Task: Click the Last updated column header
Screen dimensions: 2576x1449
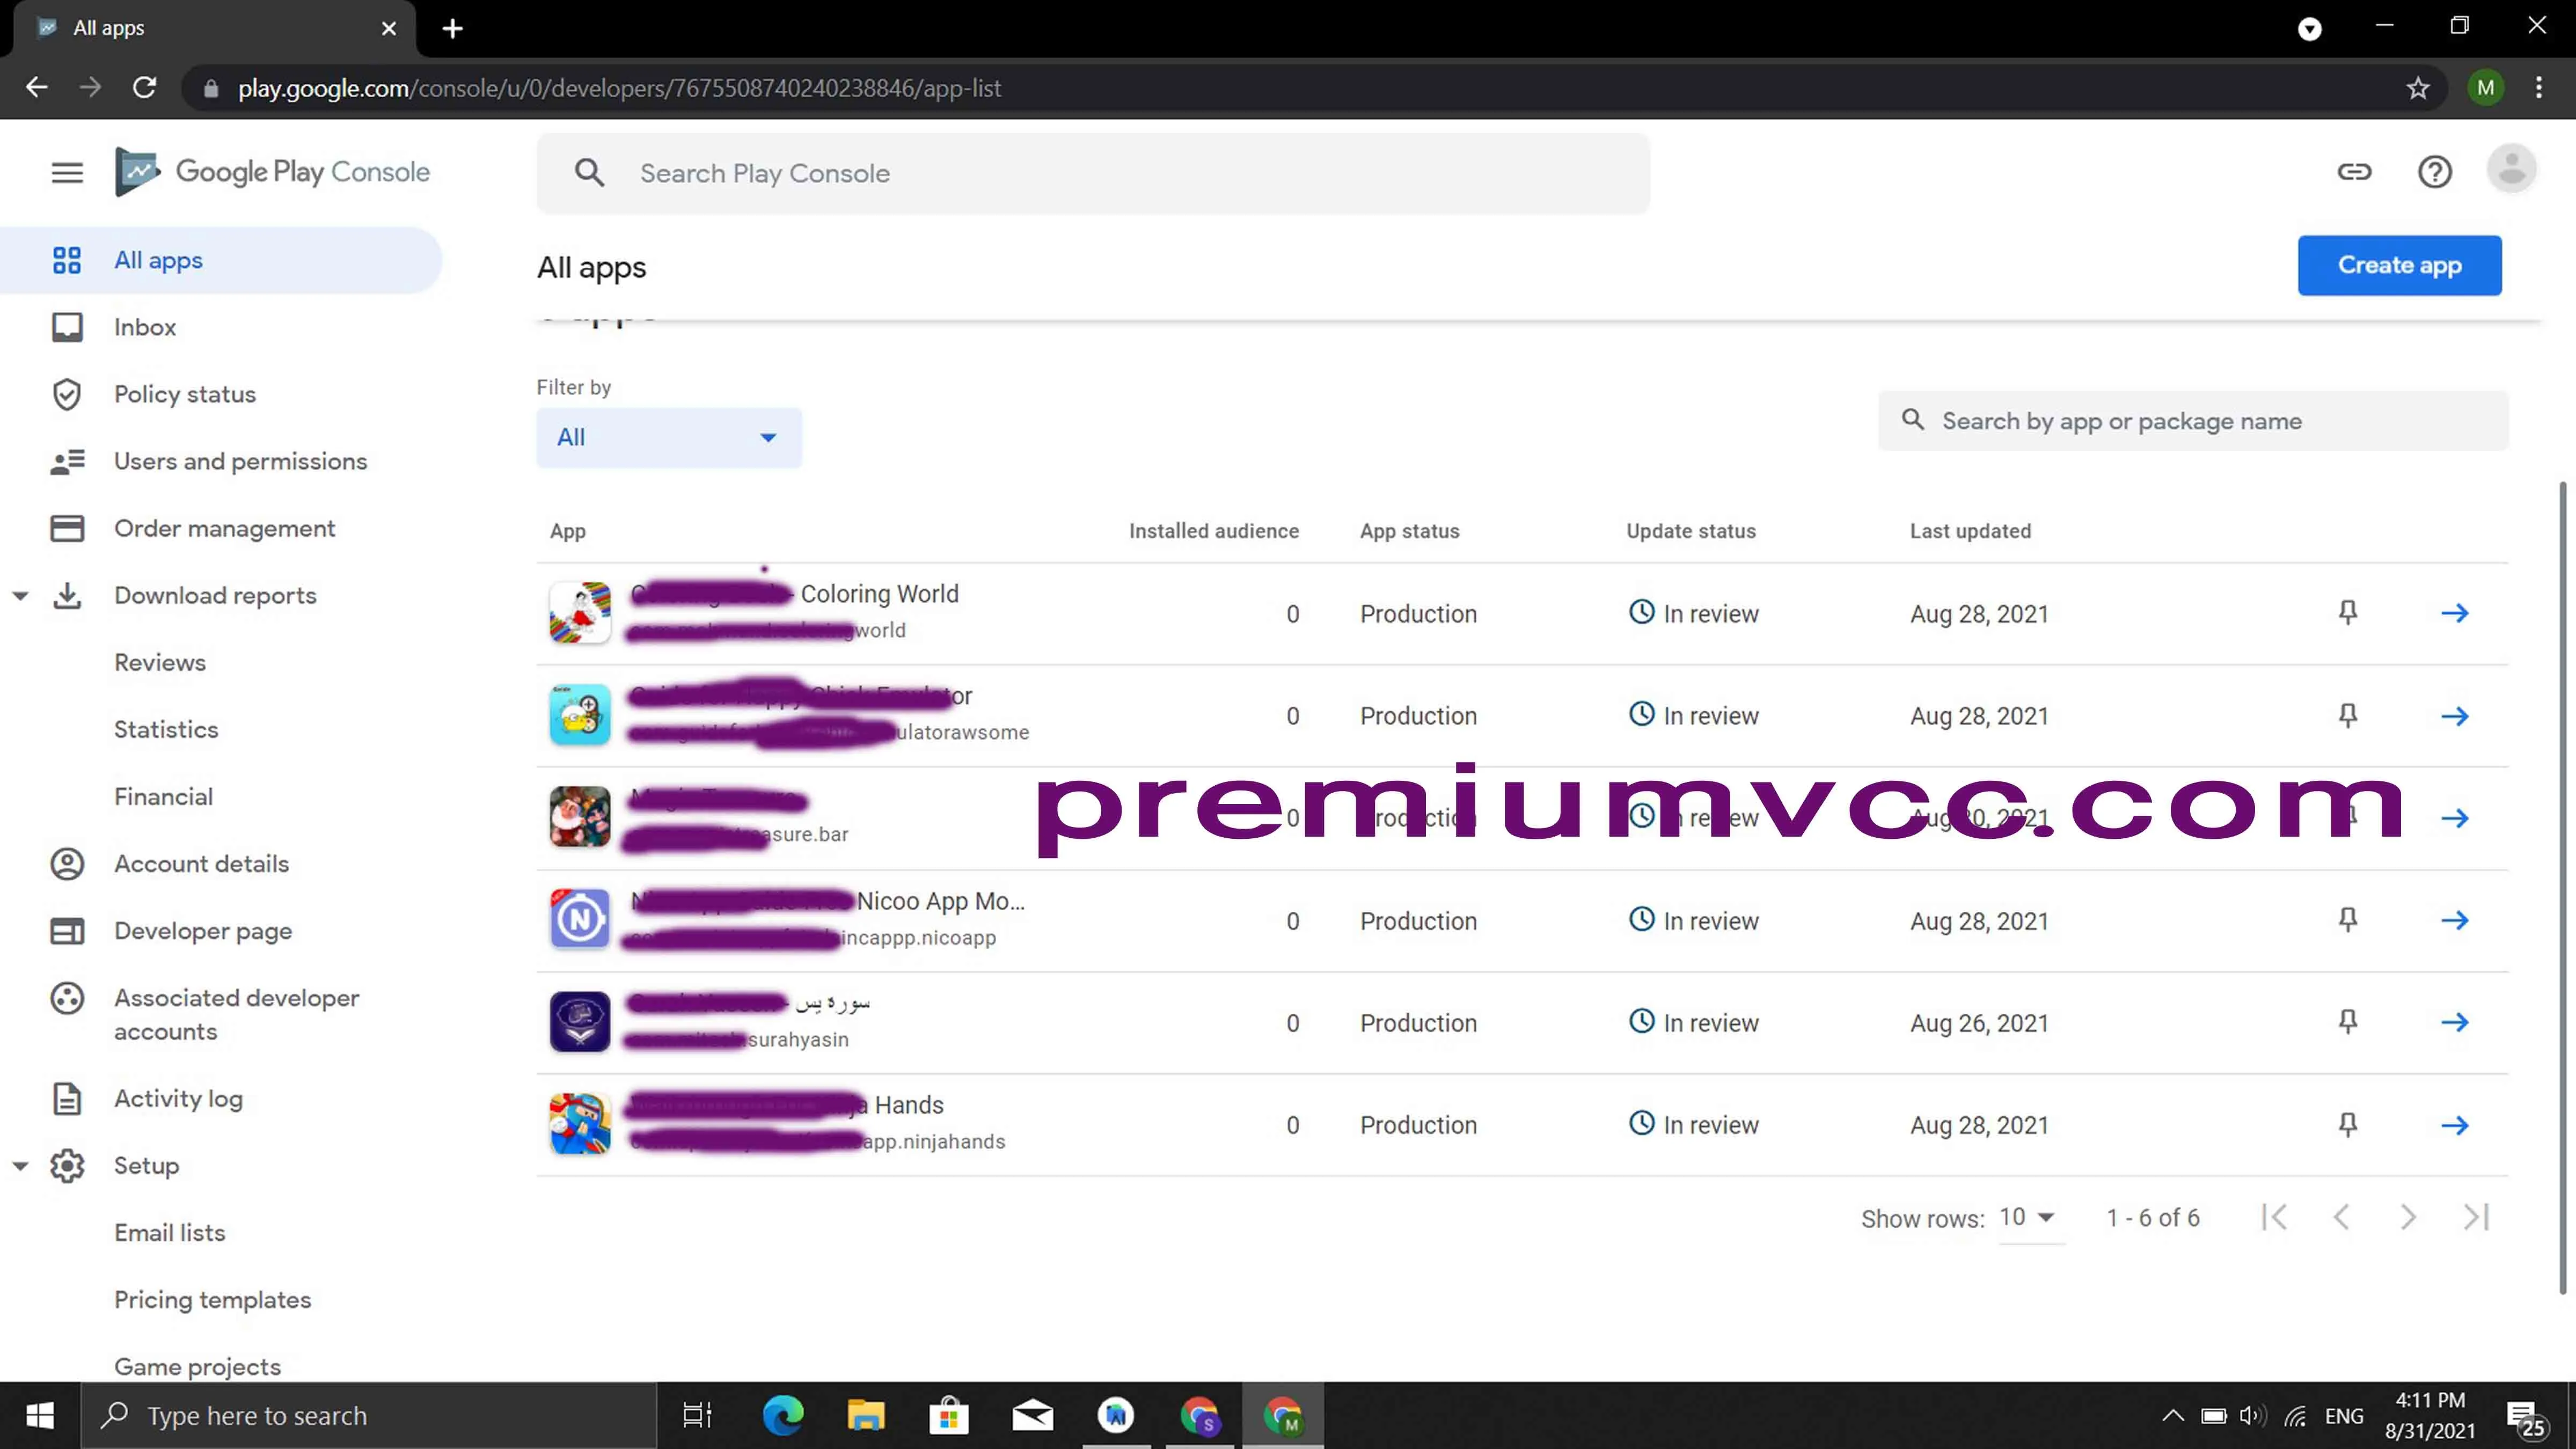Action: point(1970,531)
